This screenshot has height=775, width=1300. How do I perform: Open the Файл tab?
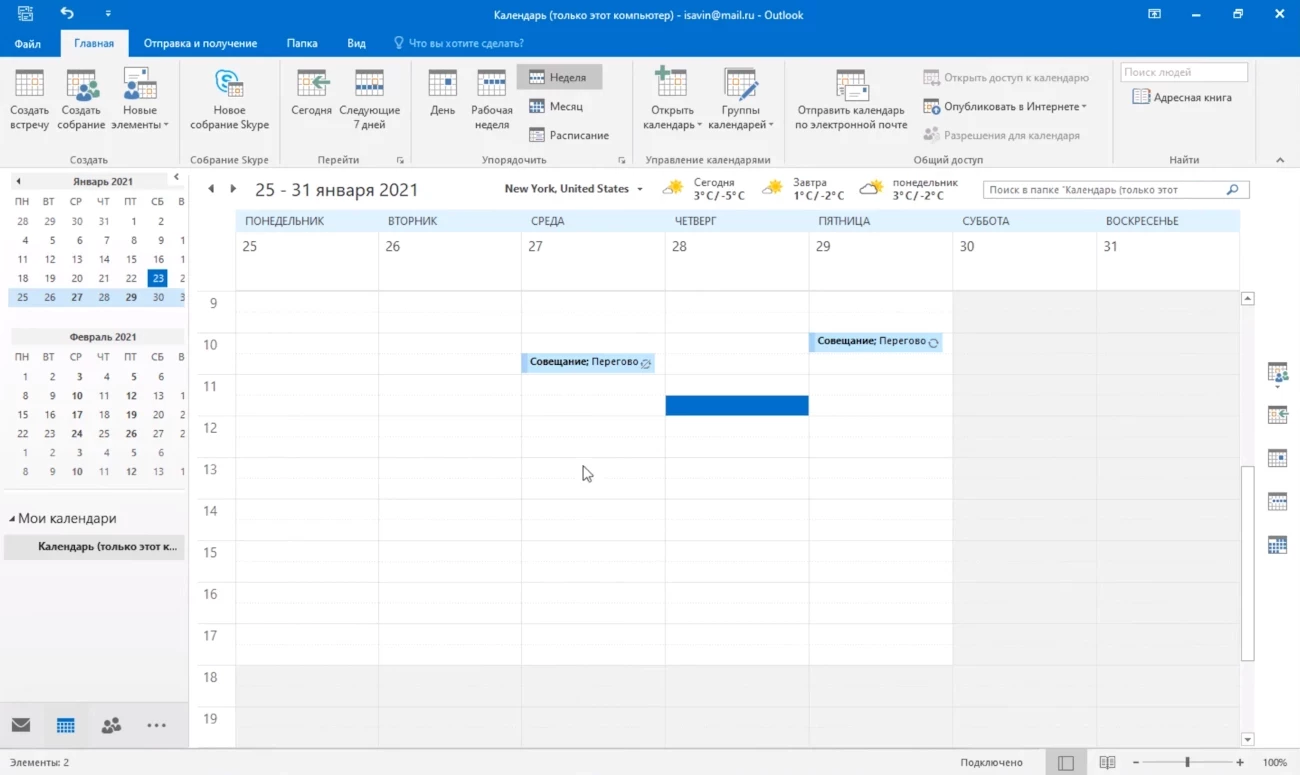[28, 43]
